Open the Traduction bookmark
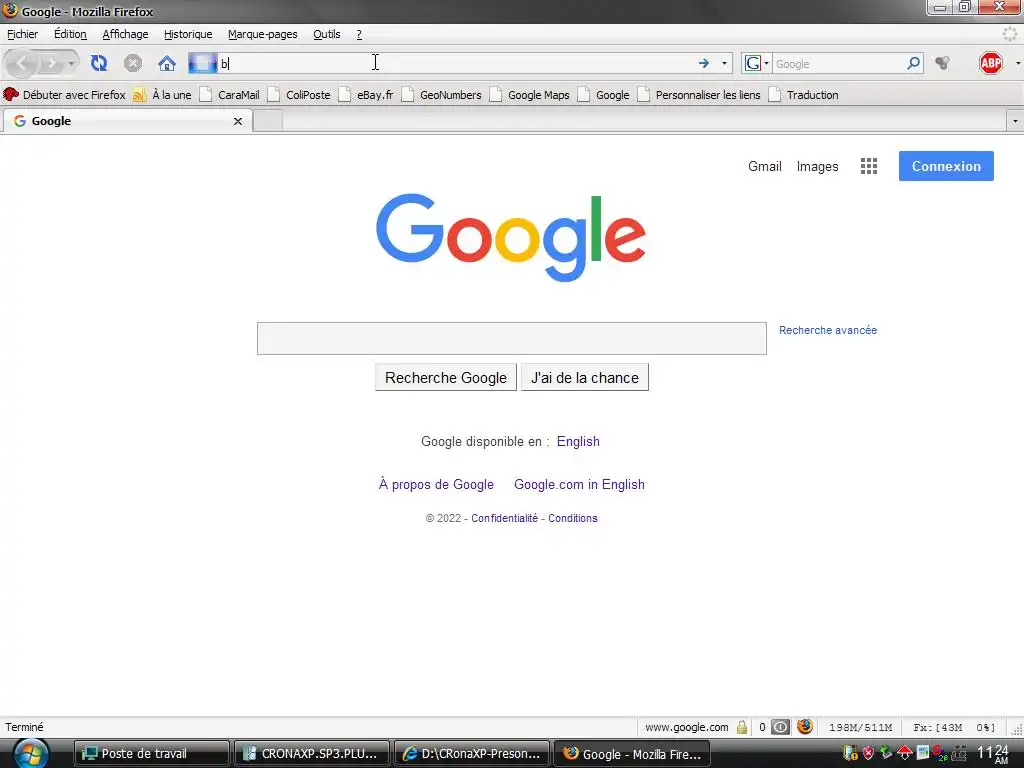 click(x=803, y=95)
